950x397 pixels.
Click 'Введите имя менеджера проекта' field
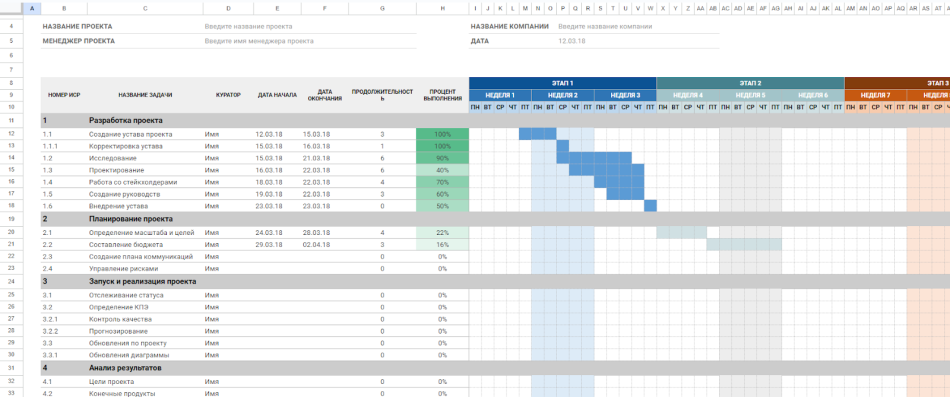259,41
